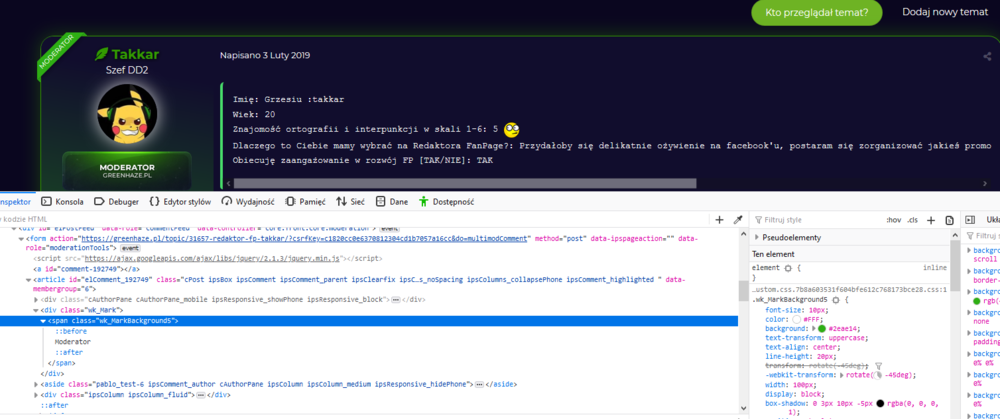Viewport: 1000px width, 419px height.
Task: Click the add new CSS rule icon
Action: click(933, 219)
